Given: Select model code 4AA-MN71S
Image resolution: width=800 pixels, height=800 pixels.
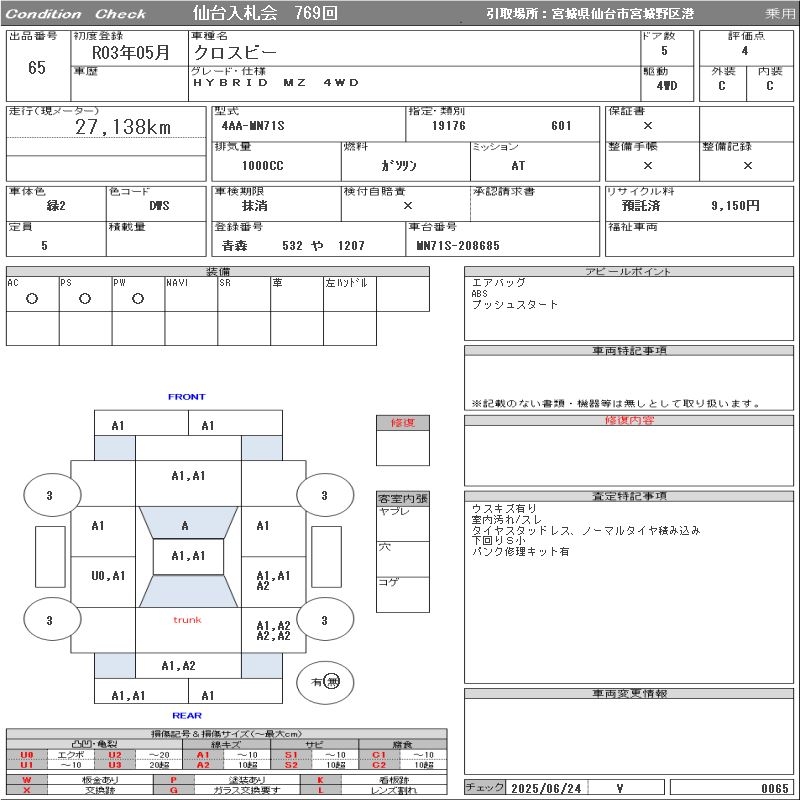Looking at the screenshot, I should (253, 126).
